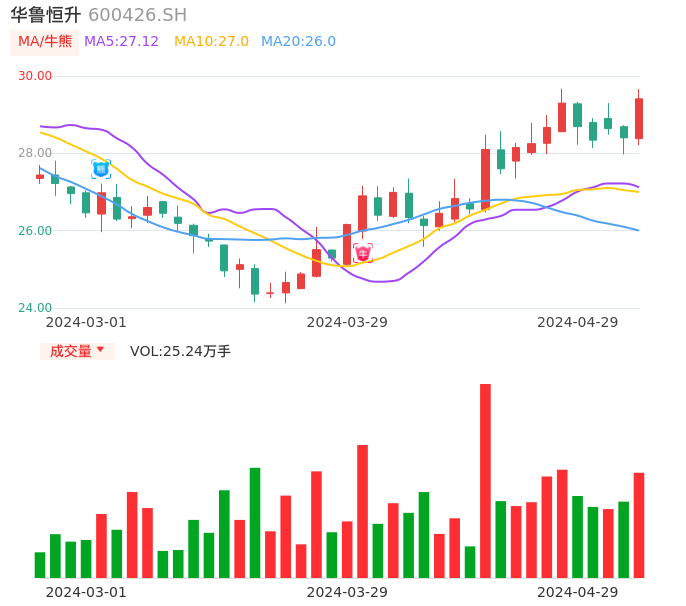
Task: Click the 2024-04-29 date label under volume chart
Action: pyautogui.click(x=577, y=592)
